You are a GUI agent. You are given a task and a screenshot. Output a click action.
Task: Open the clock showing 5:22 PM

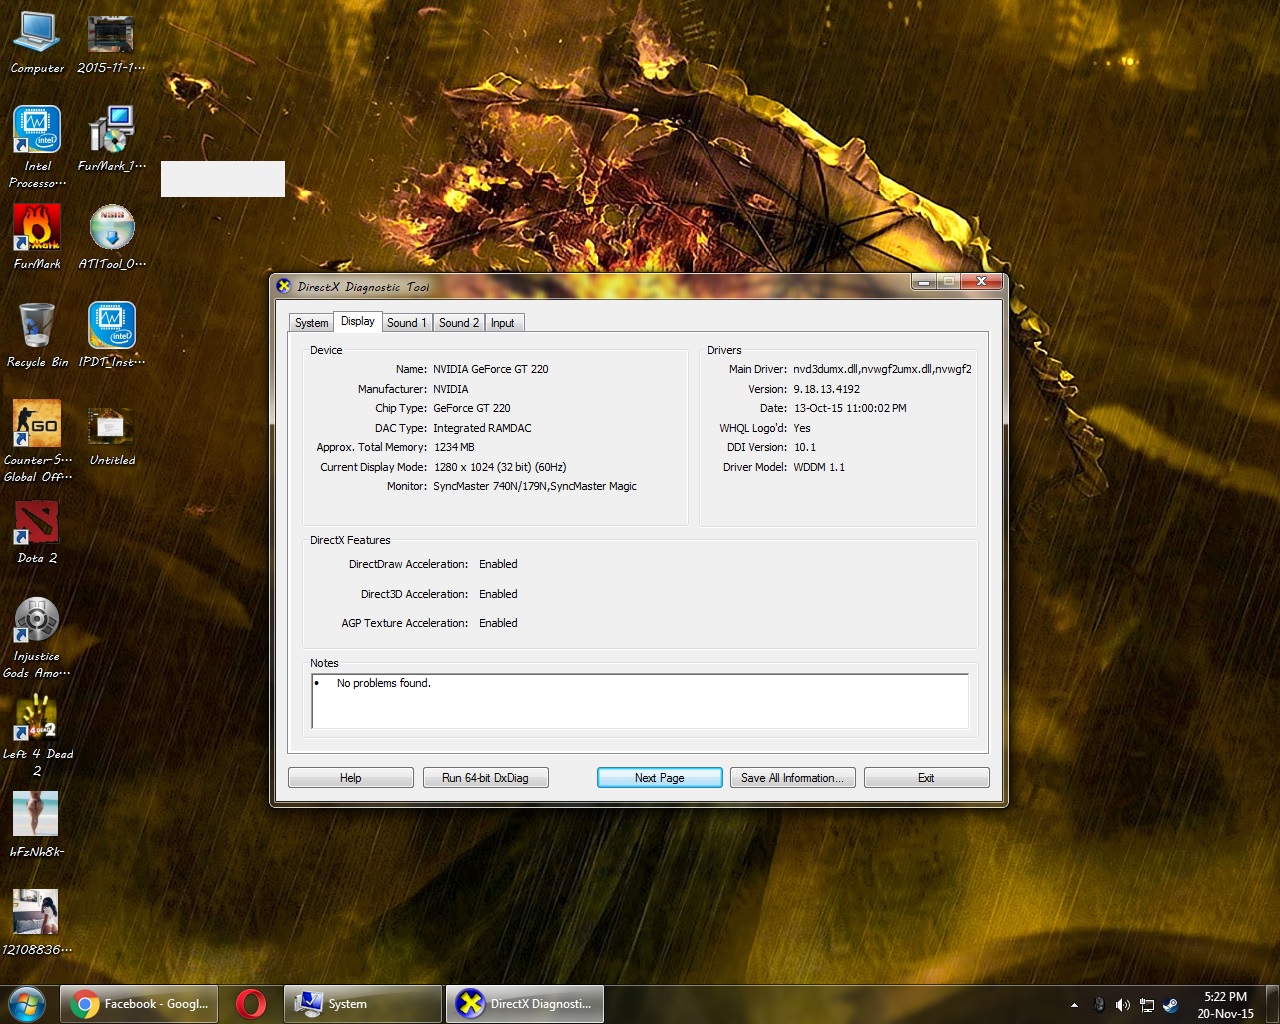(1225, 1005)
